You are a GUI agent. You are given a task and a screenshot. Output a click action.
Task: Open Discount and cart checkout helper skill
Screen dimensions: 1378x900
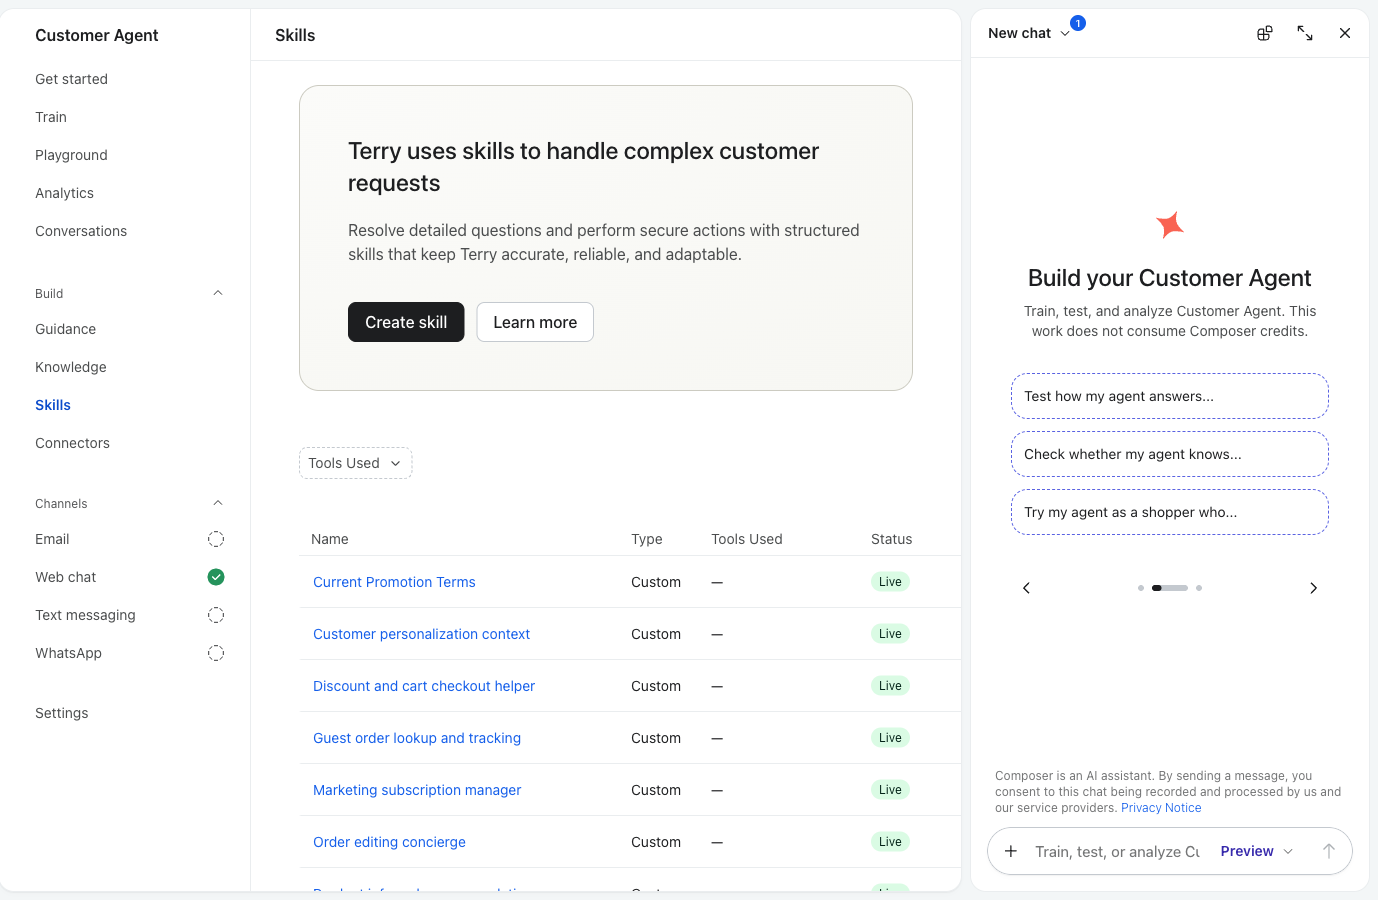click(x=424, y=686)
